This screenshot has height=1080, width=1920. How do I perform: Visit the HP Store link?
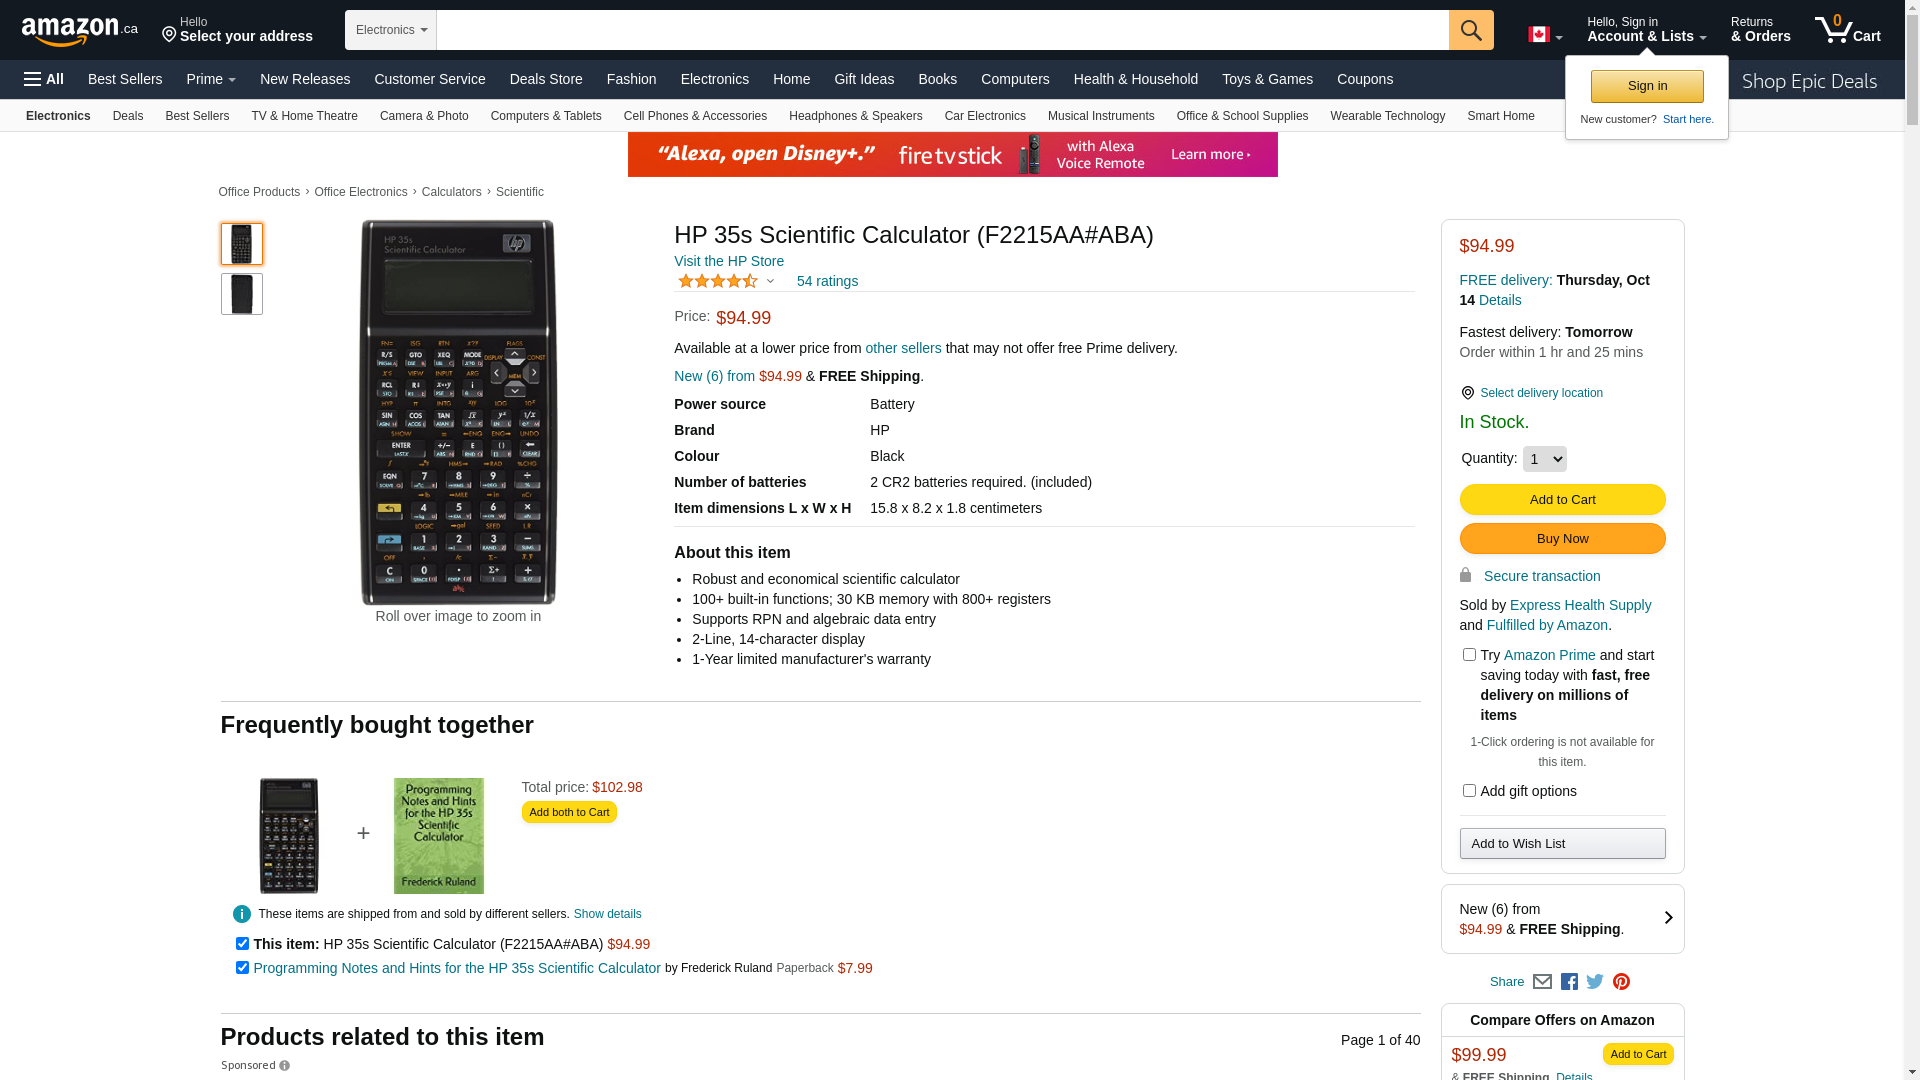click(728, 261)
